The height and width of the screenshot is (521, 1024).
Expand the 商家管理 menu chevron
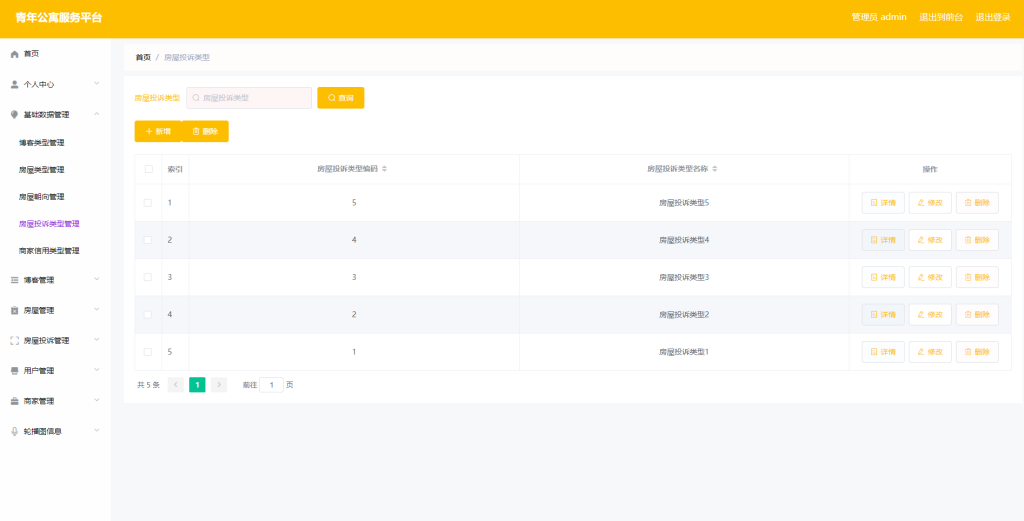point(97,400)
